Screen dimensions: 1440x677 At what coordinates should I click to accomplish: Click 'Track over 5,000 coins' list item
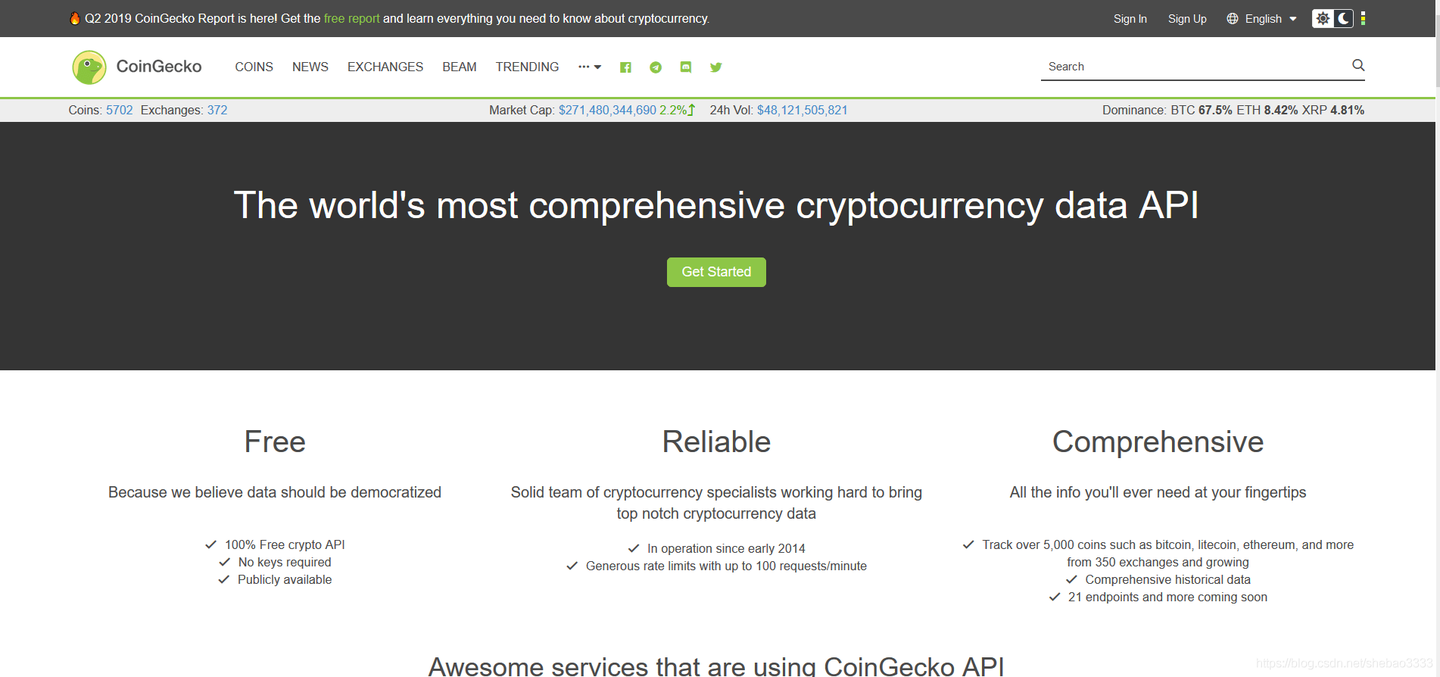point(1158,553)
